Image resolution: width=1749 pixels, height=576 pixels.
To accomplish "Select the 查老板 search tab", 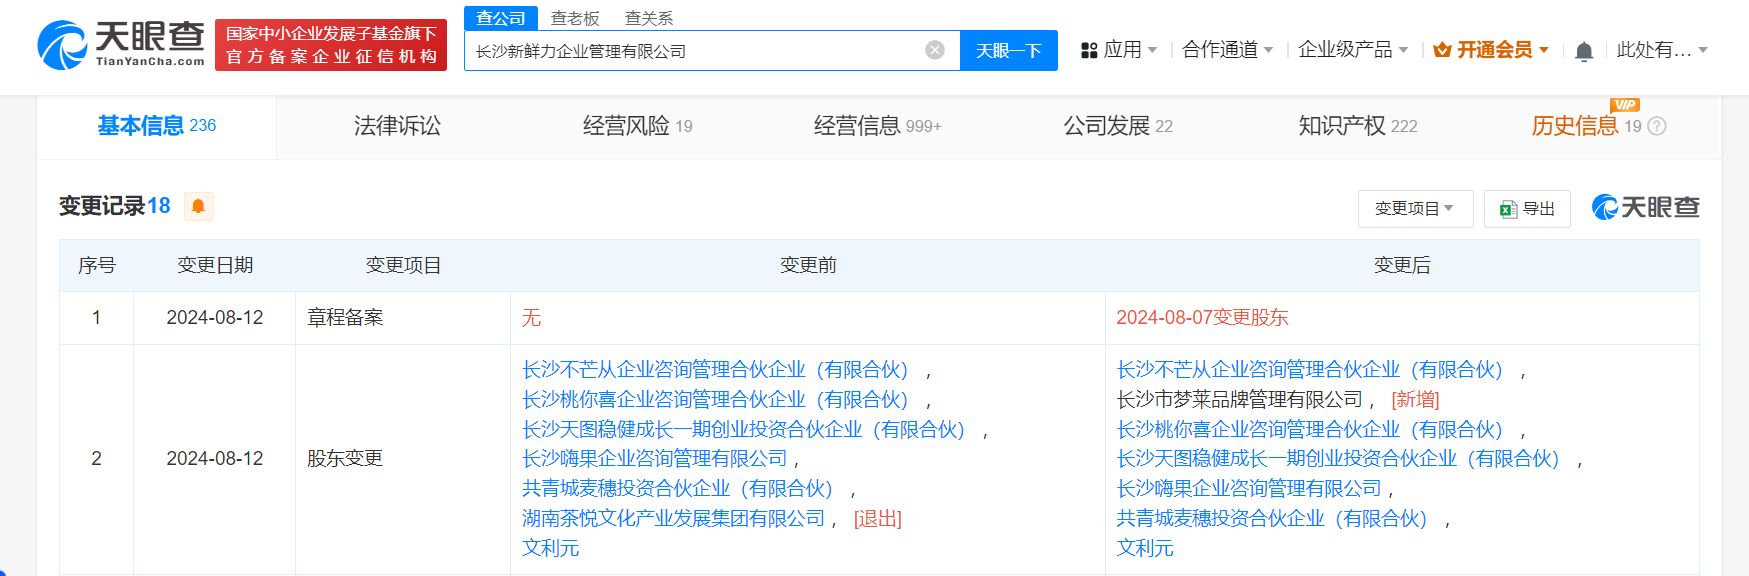I will tap(575, 18).
